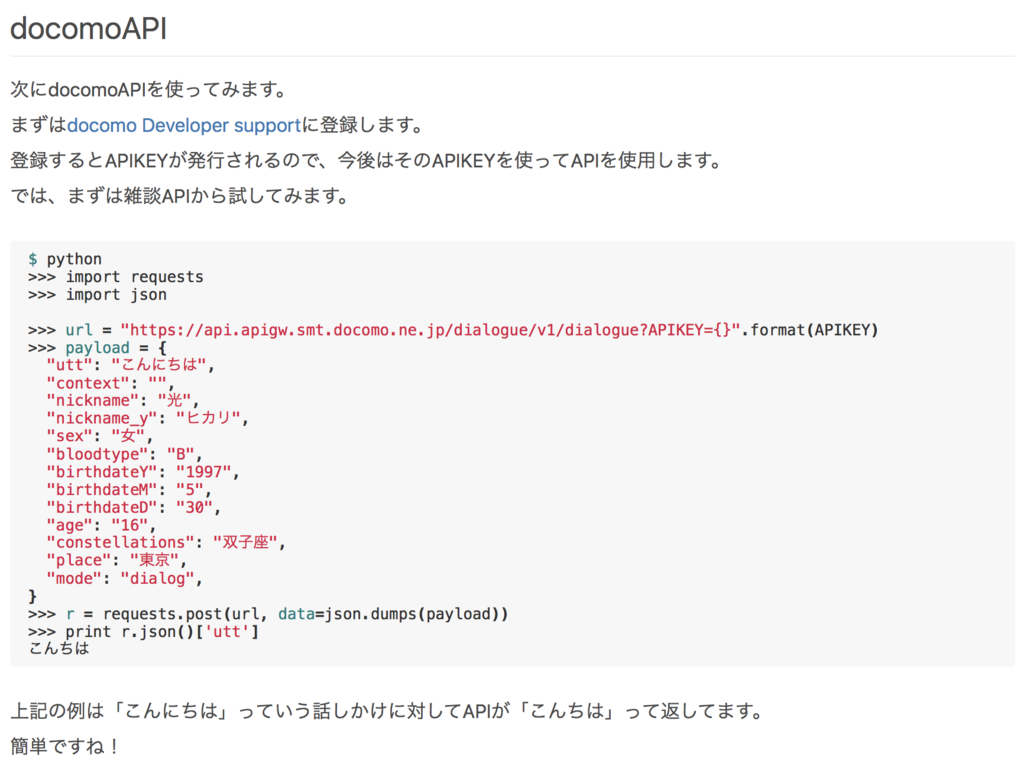Click the text '簡単ですね！'
The width and height of the screenshot is (1024, 763).
tap(66, 746)
